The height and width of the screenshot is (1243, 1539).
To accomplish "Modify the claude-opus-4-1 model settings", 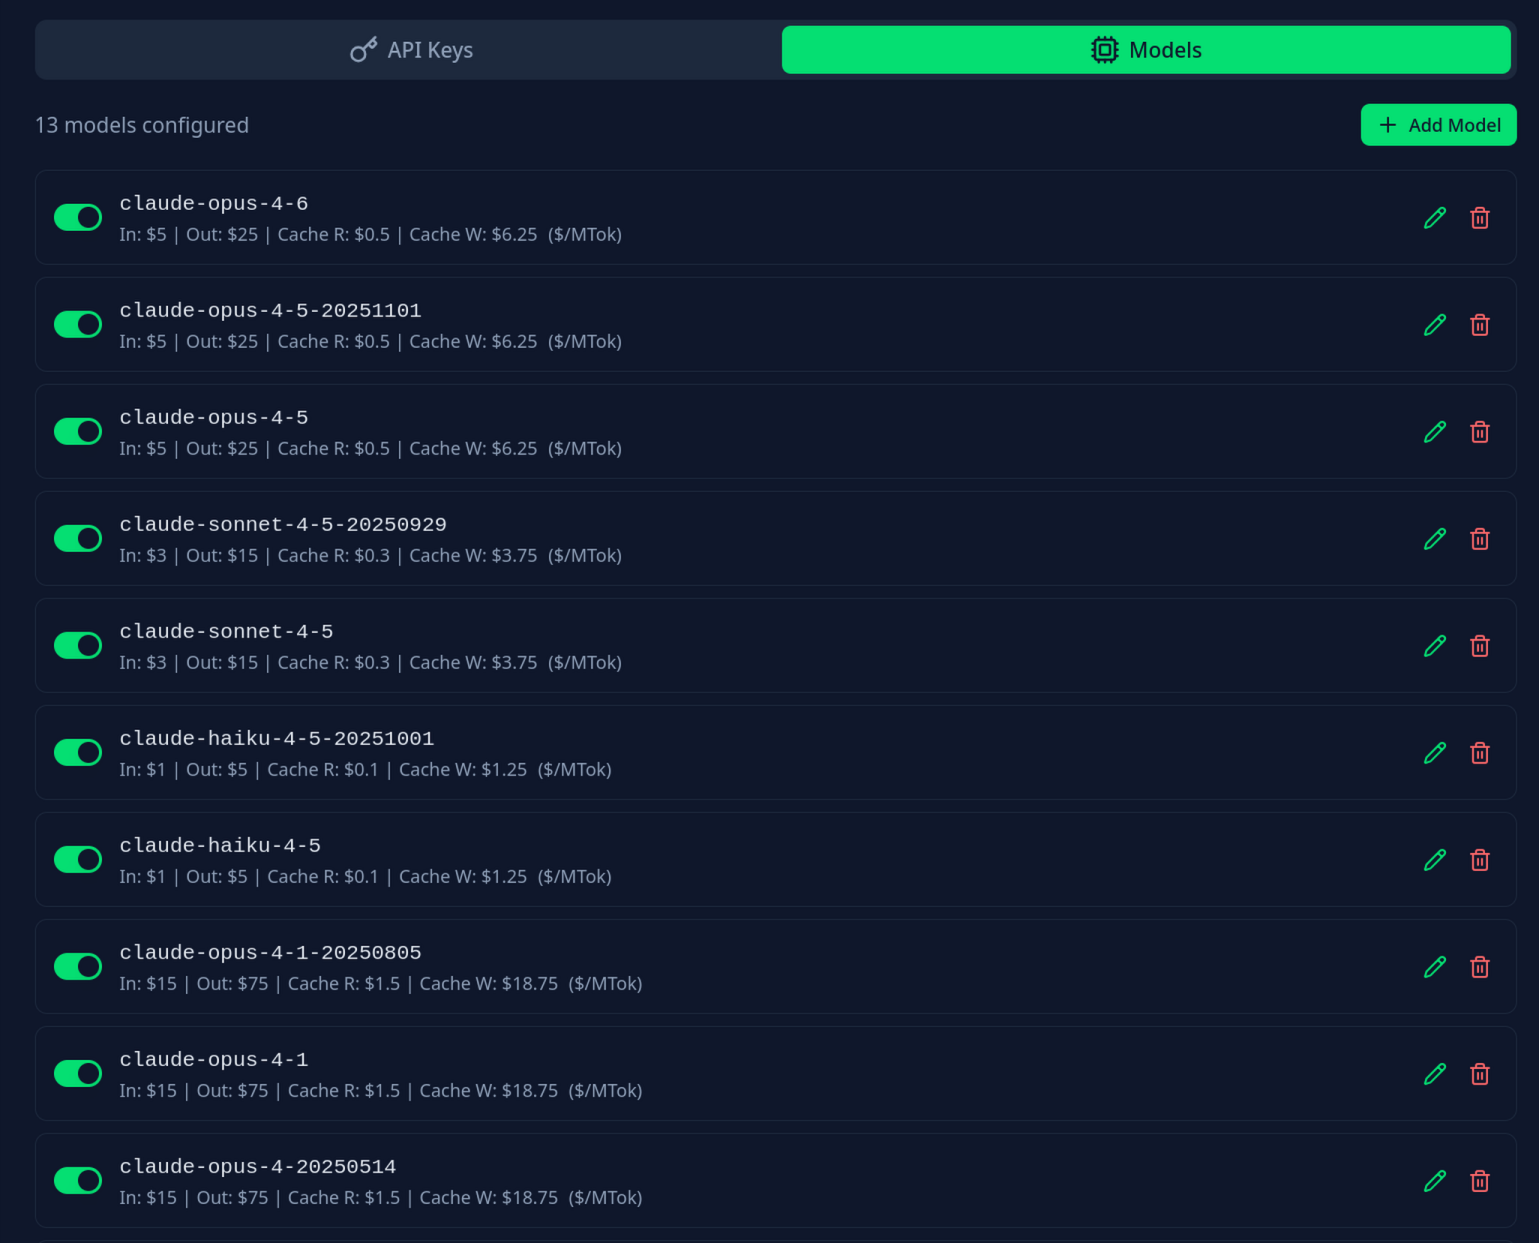I will click(x=1435, y=1074).
